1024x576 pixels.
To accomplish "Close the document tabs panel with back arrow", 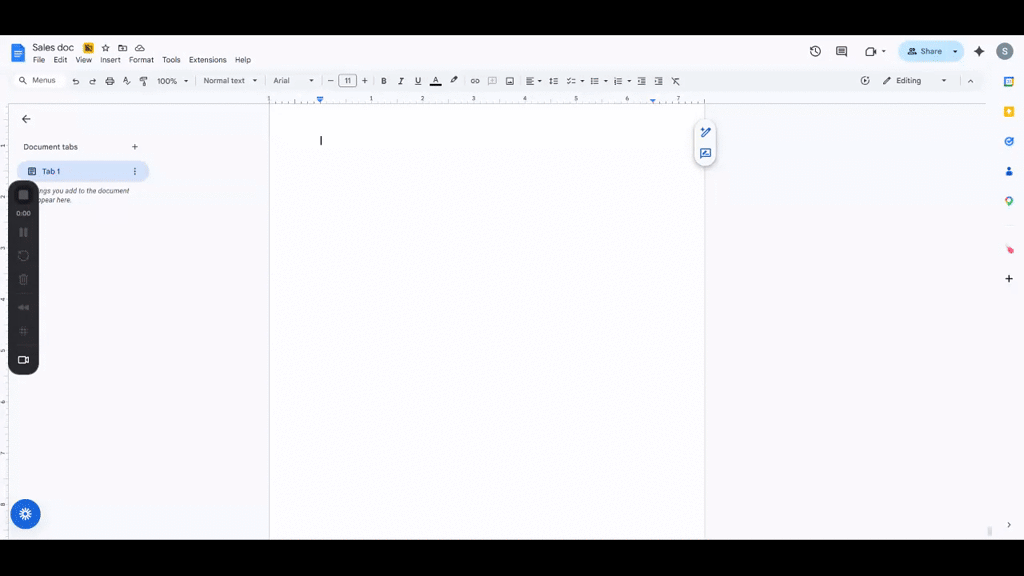I will pyautogui.click(x=26, y=119).
